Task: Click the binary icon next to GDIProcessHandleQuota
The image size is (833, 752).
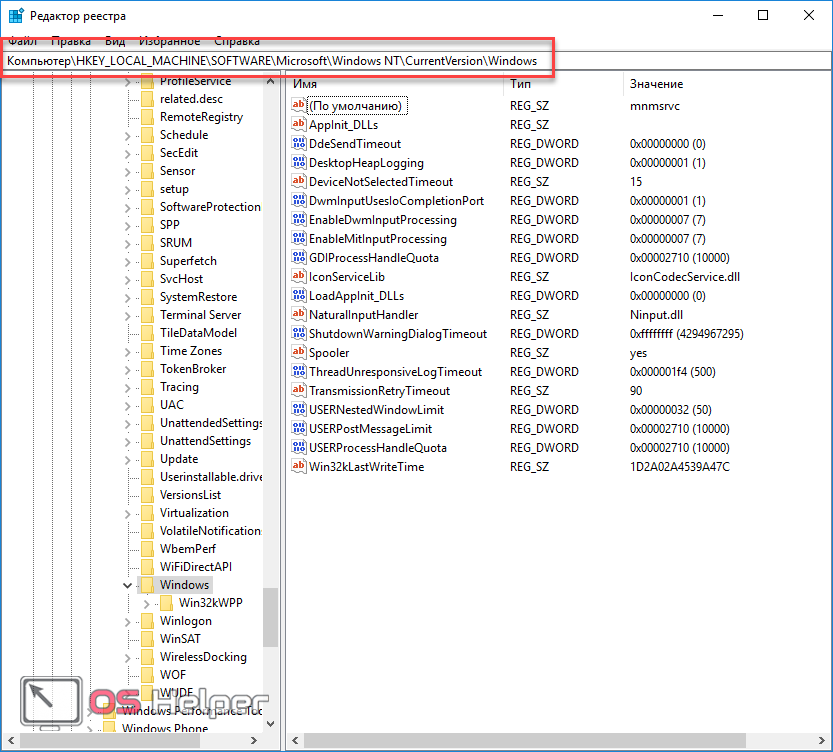Action: pyautogui.click(x=299, y=258)
